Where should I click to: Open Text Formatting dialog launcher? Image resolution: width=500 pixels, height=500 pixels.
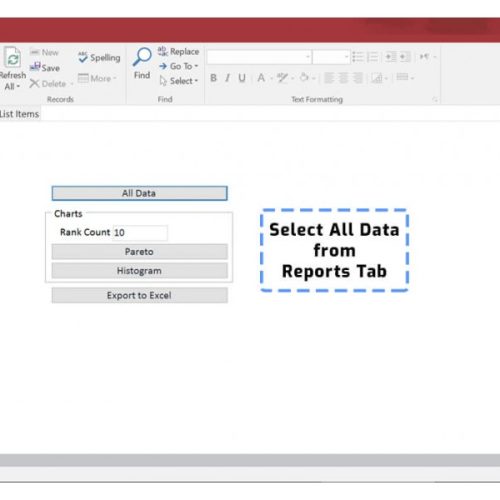(435, 99)
